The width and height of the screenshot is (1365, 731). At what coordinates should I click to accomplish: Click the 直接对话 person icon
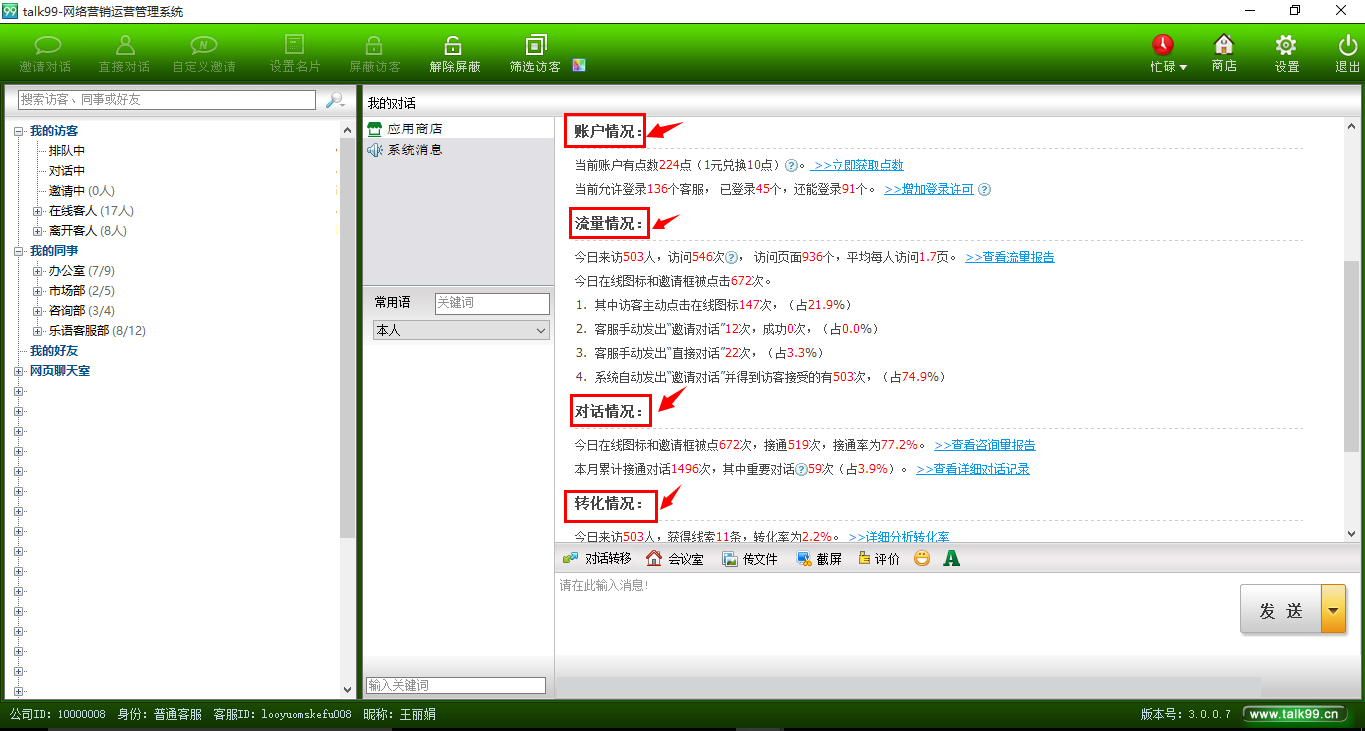click(x=125, y=45)
